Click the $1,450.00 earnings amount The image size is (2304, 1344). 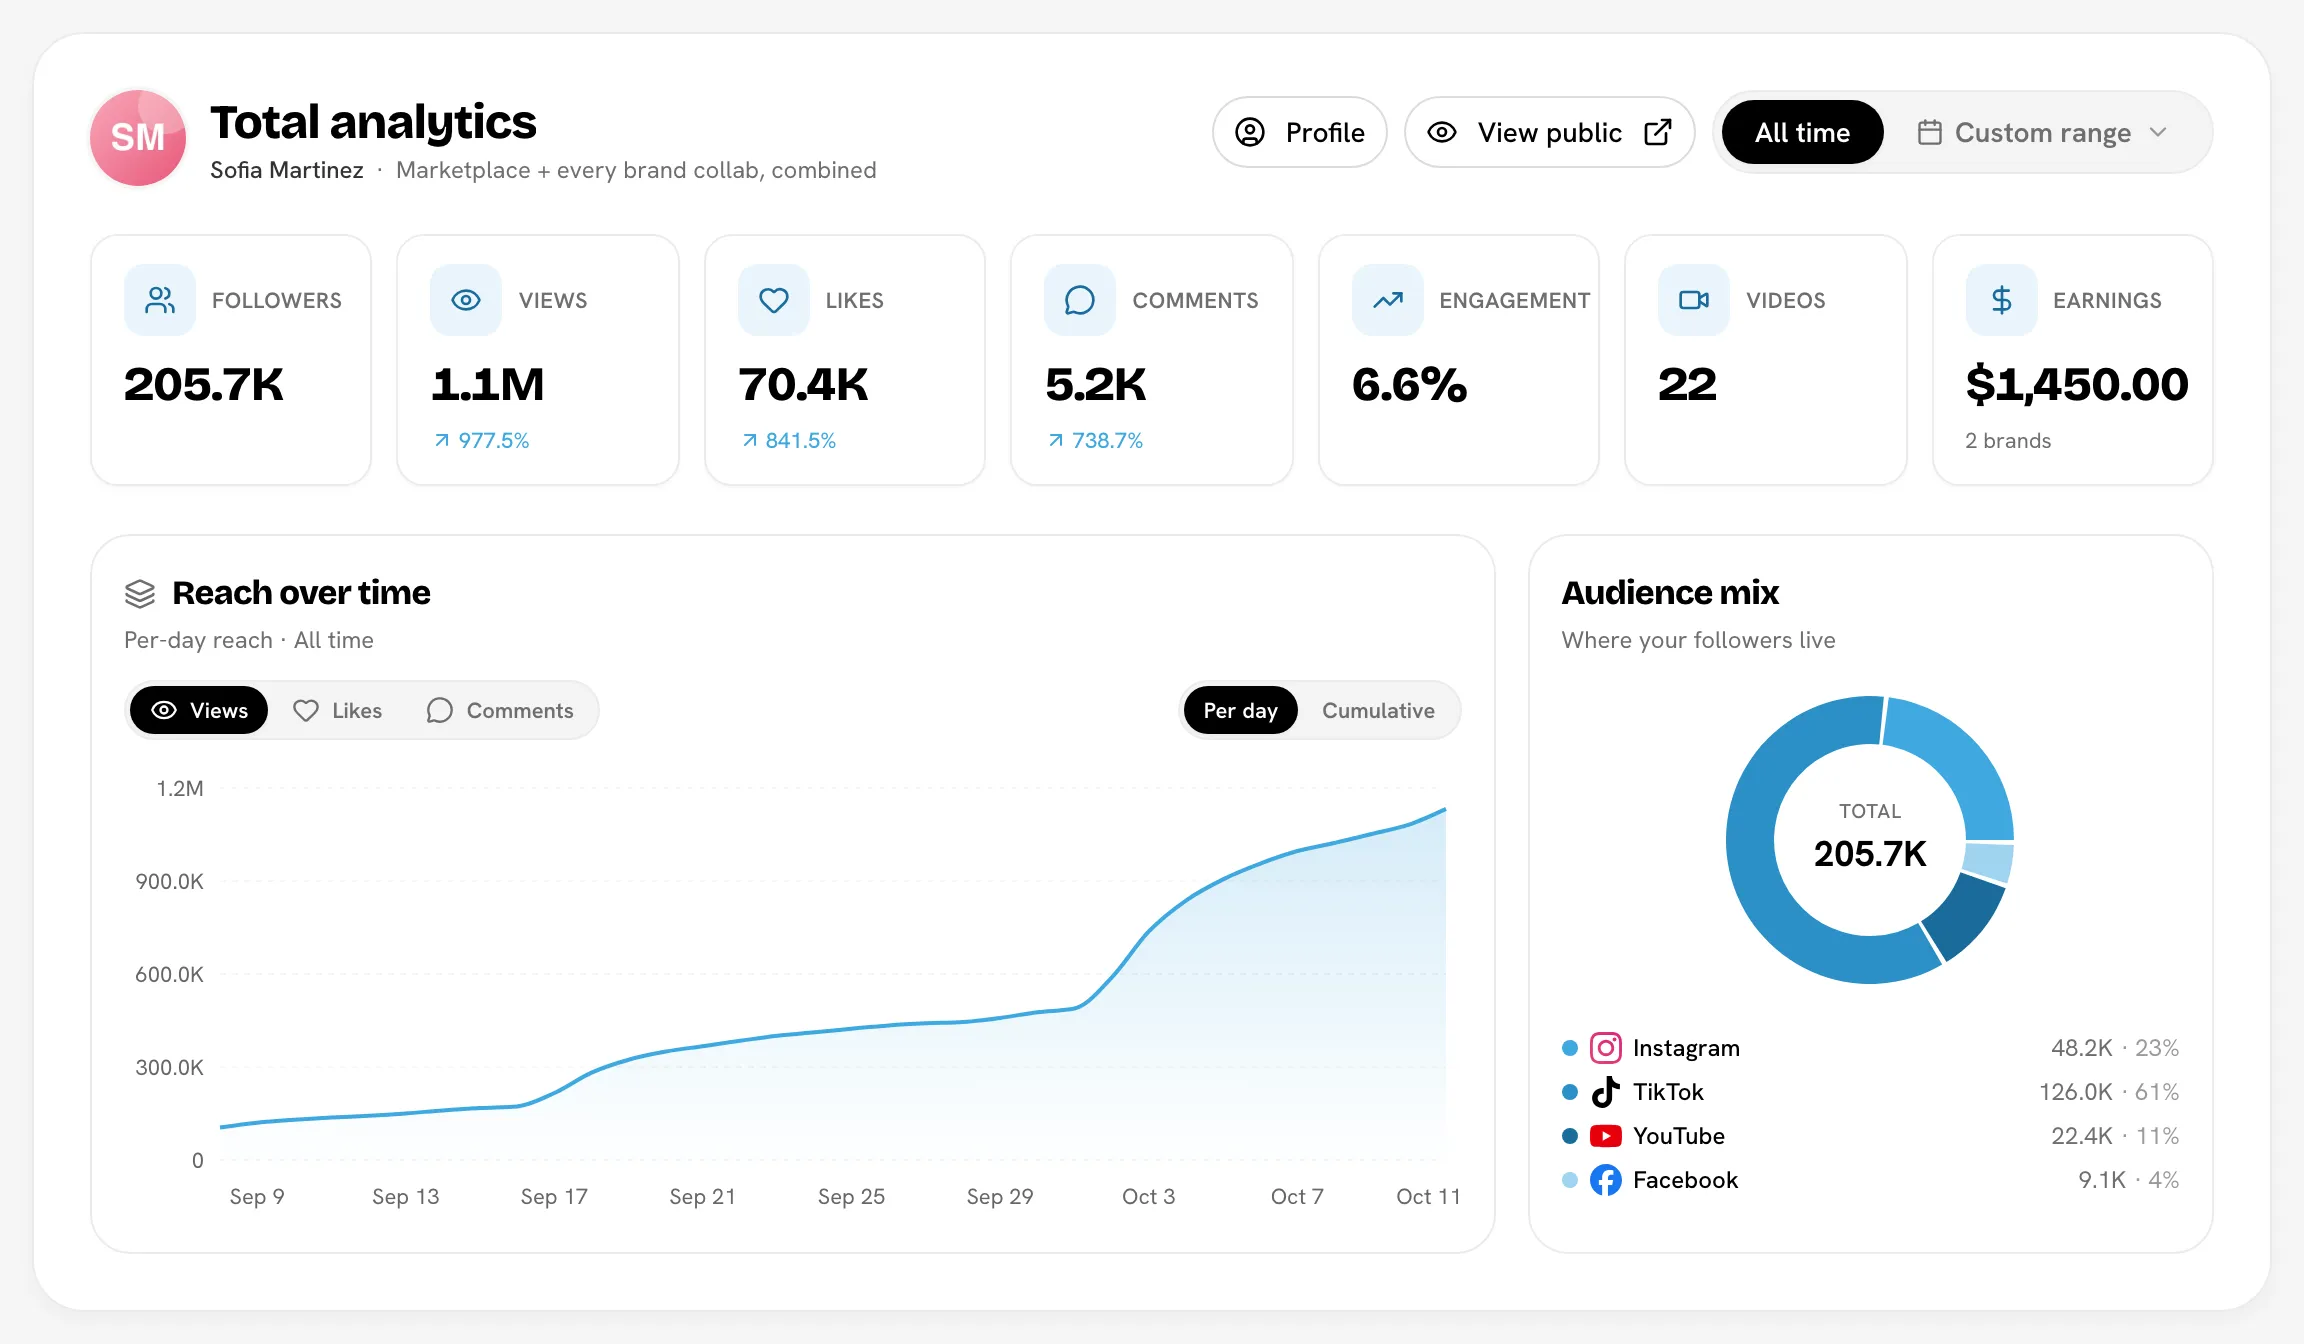(2077, 385)
